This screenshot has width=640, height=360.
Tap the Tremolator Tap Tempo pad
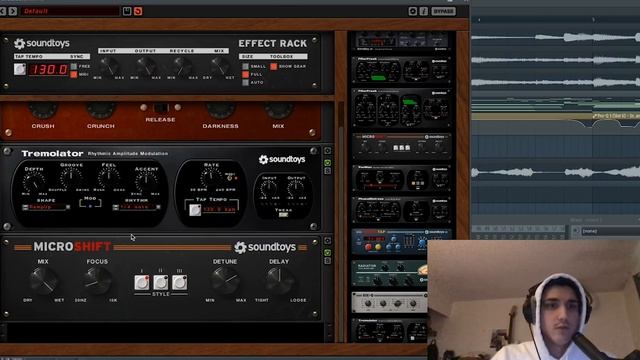195,210
